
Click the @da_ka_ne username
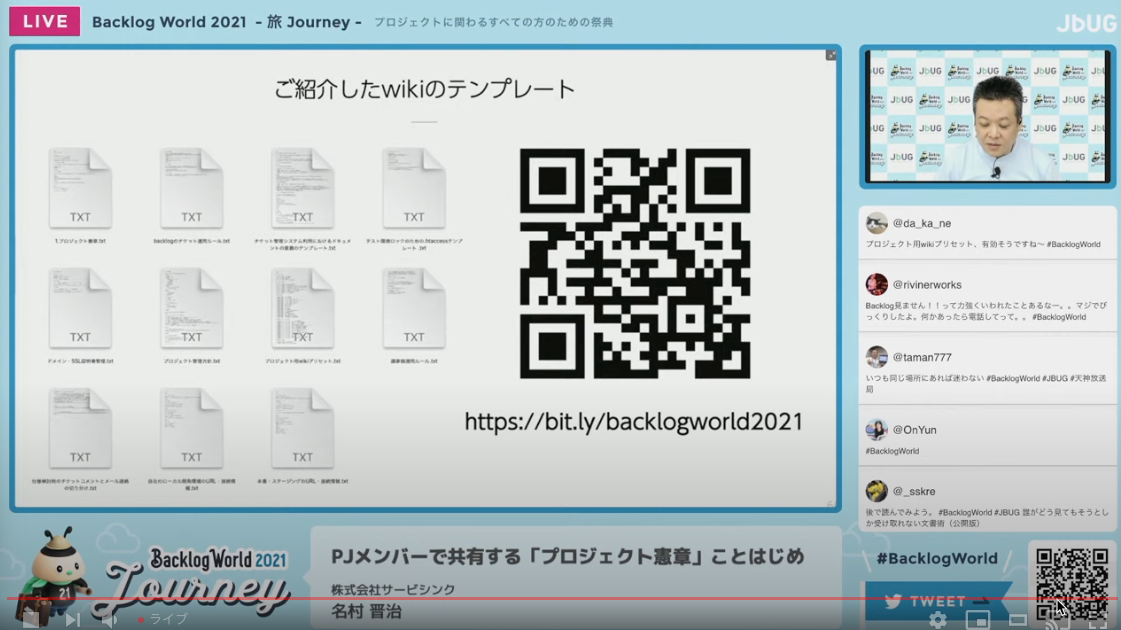click(x=922, y=223)
